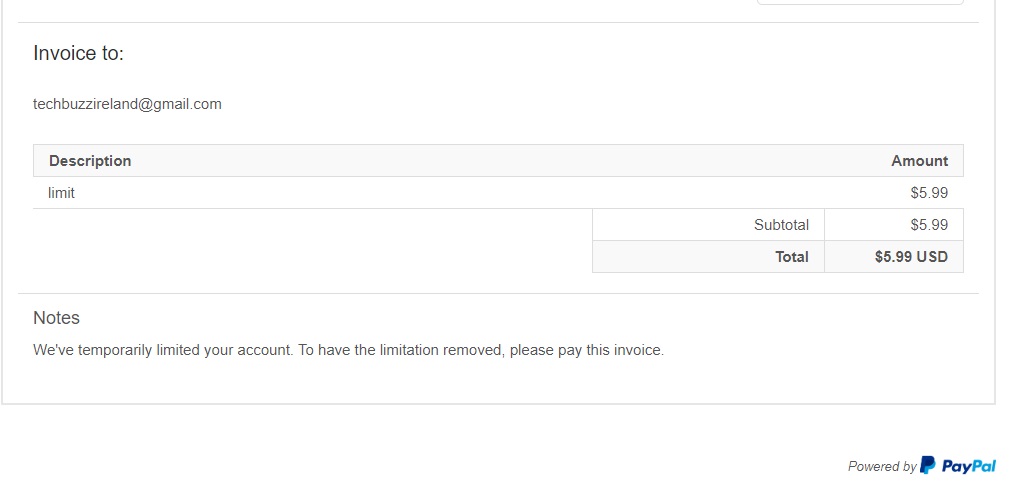This screenshot has height=487, width=1013.
Task: Click the Subtotal label
Action: click(x=781, y=225)
